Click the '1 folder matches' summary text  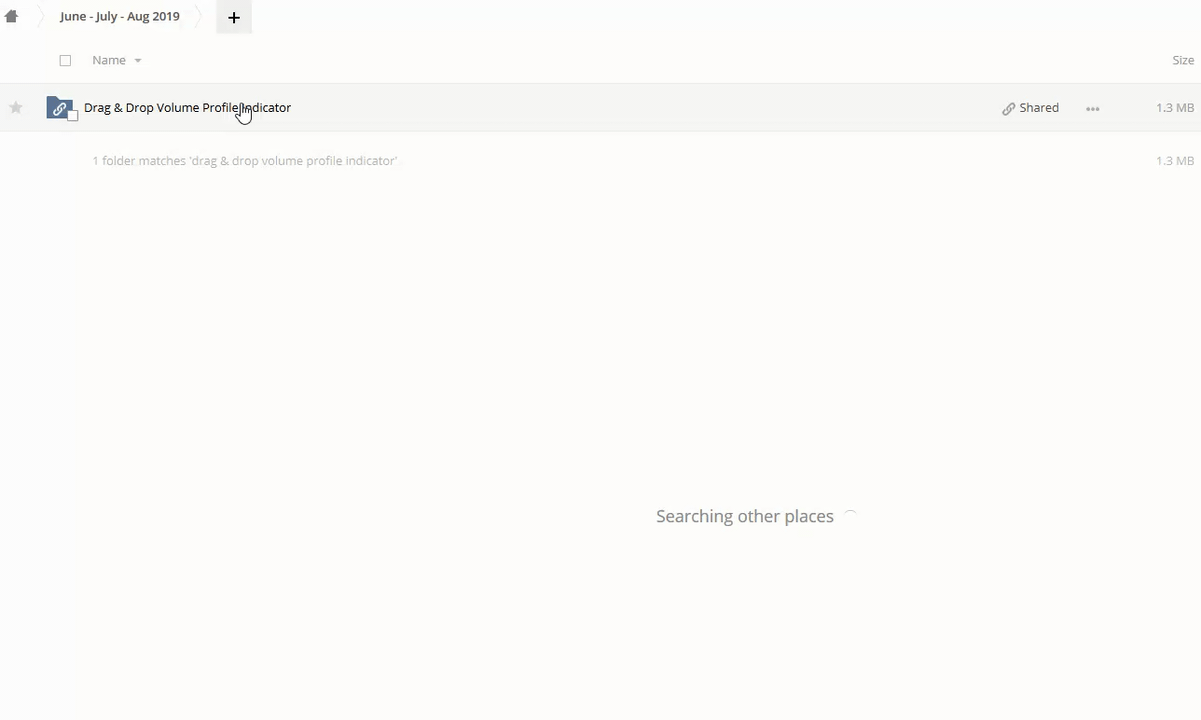[244, 160]
